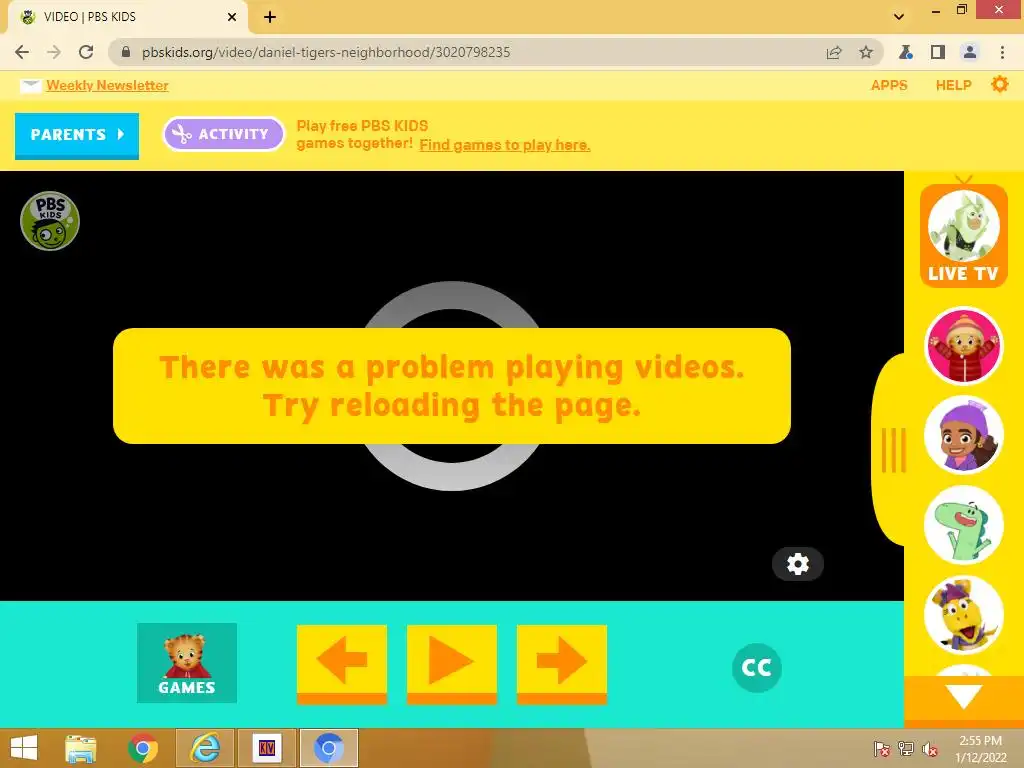
Task: Click the newsletter envelope icon
Action: click(x=30, y=86)
